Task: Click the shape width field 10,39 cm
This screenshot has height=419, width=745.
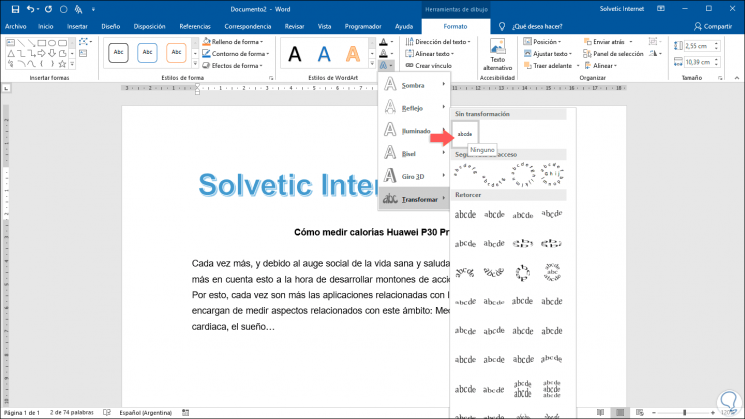Action: [702, 62]
